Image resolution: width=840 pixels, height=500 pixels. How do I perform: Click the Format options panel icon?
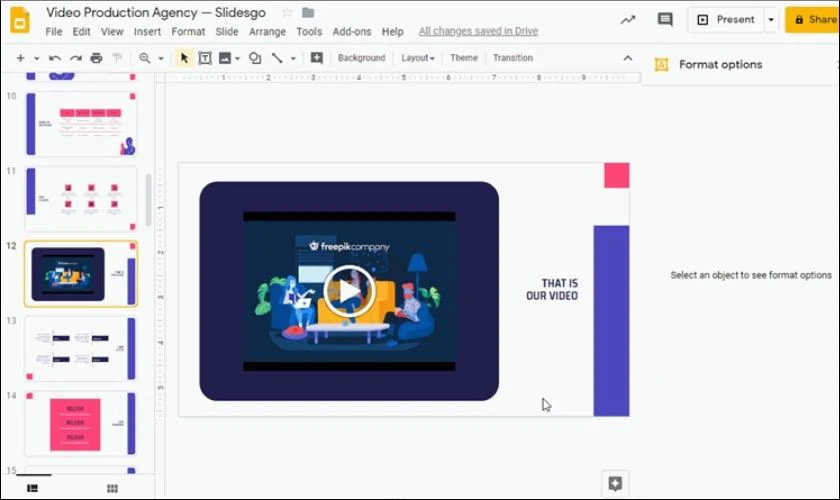click(x=662, y=65)
